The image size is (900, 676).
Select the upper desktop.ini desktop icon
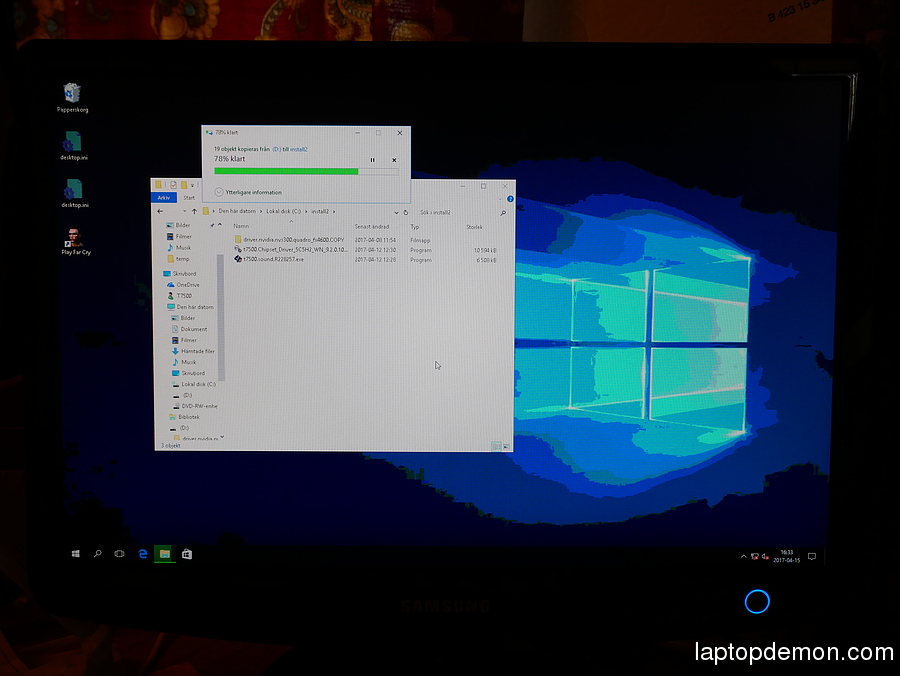pos(73,146)
